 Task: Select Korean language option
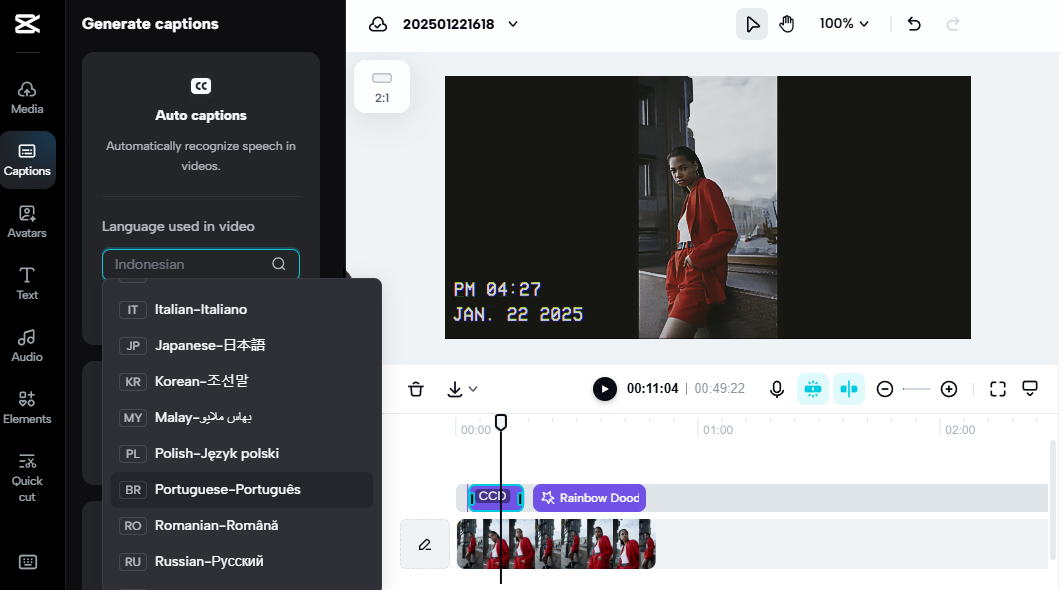[x=242, y=381]
